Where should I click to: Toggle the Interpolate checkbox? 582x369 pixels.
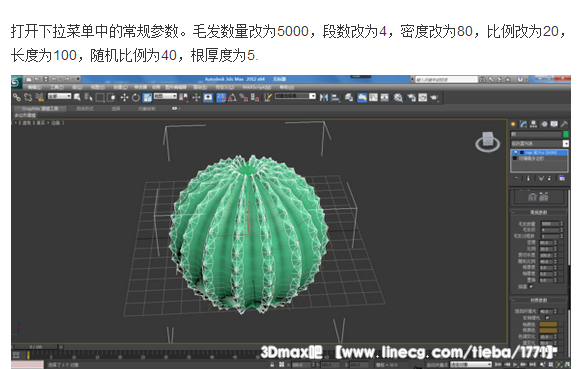531,286
